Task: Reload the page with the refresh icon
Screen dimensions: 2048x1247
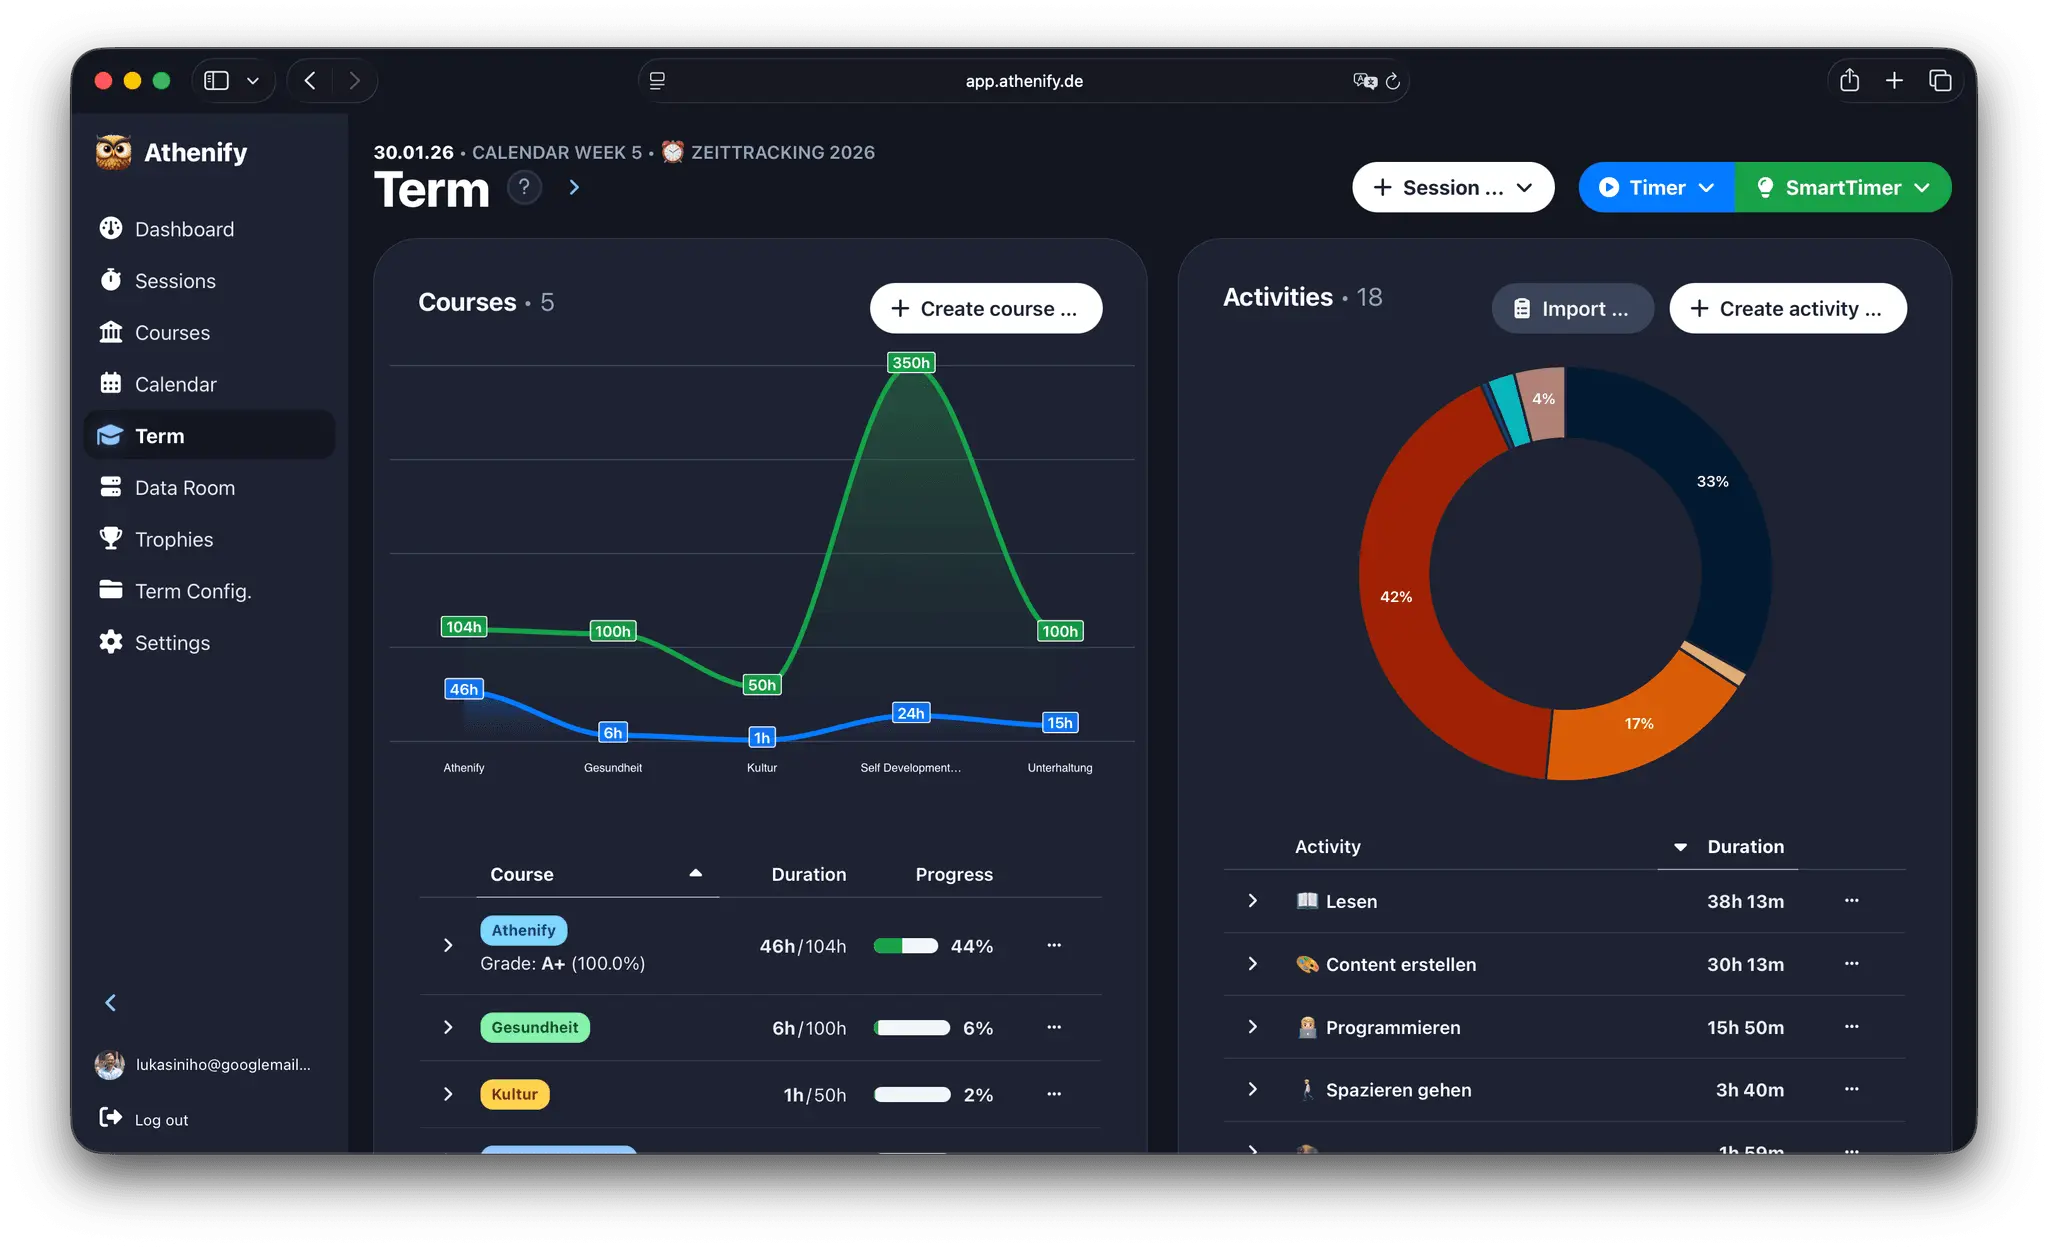Action: [x=1392, y=81]
